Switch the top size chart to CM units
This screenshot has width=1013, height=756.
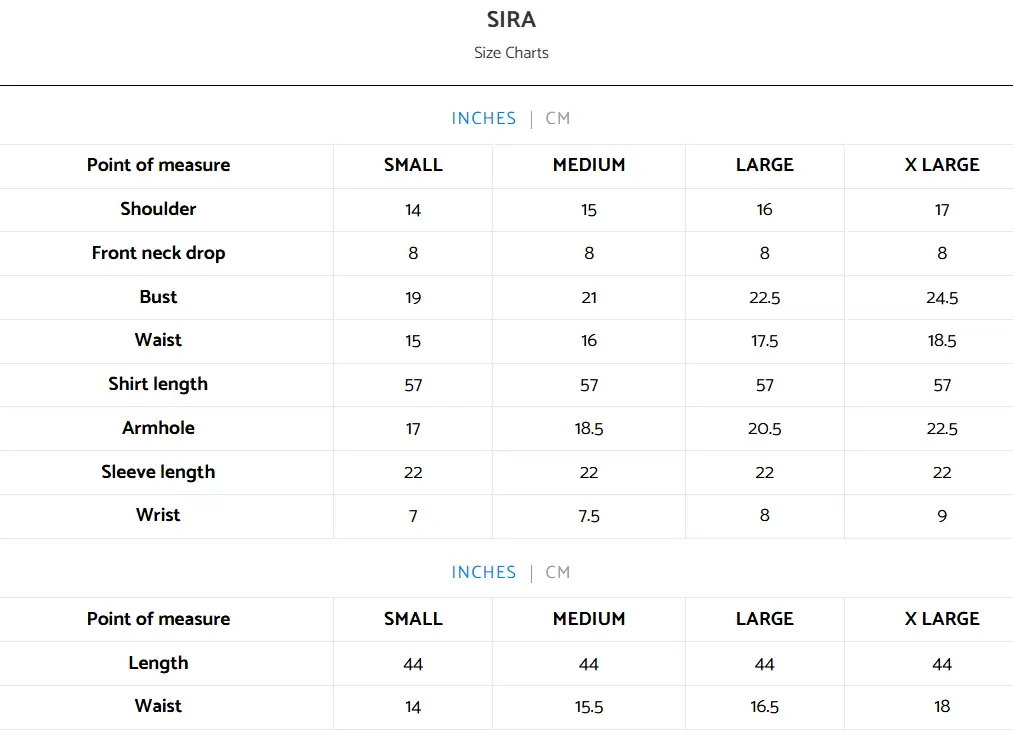[x=557, y=118]
